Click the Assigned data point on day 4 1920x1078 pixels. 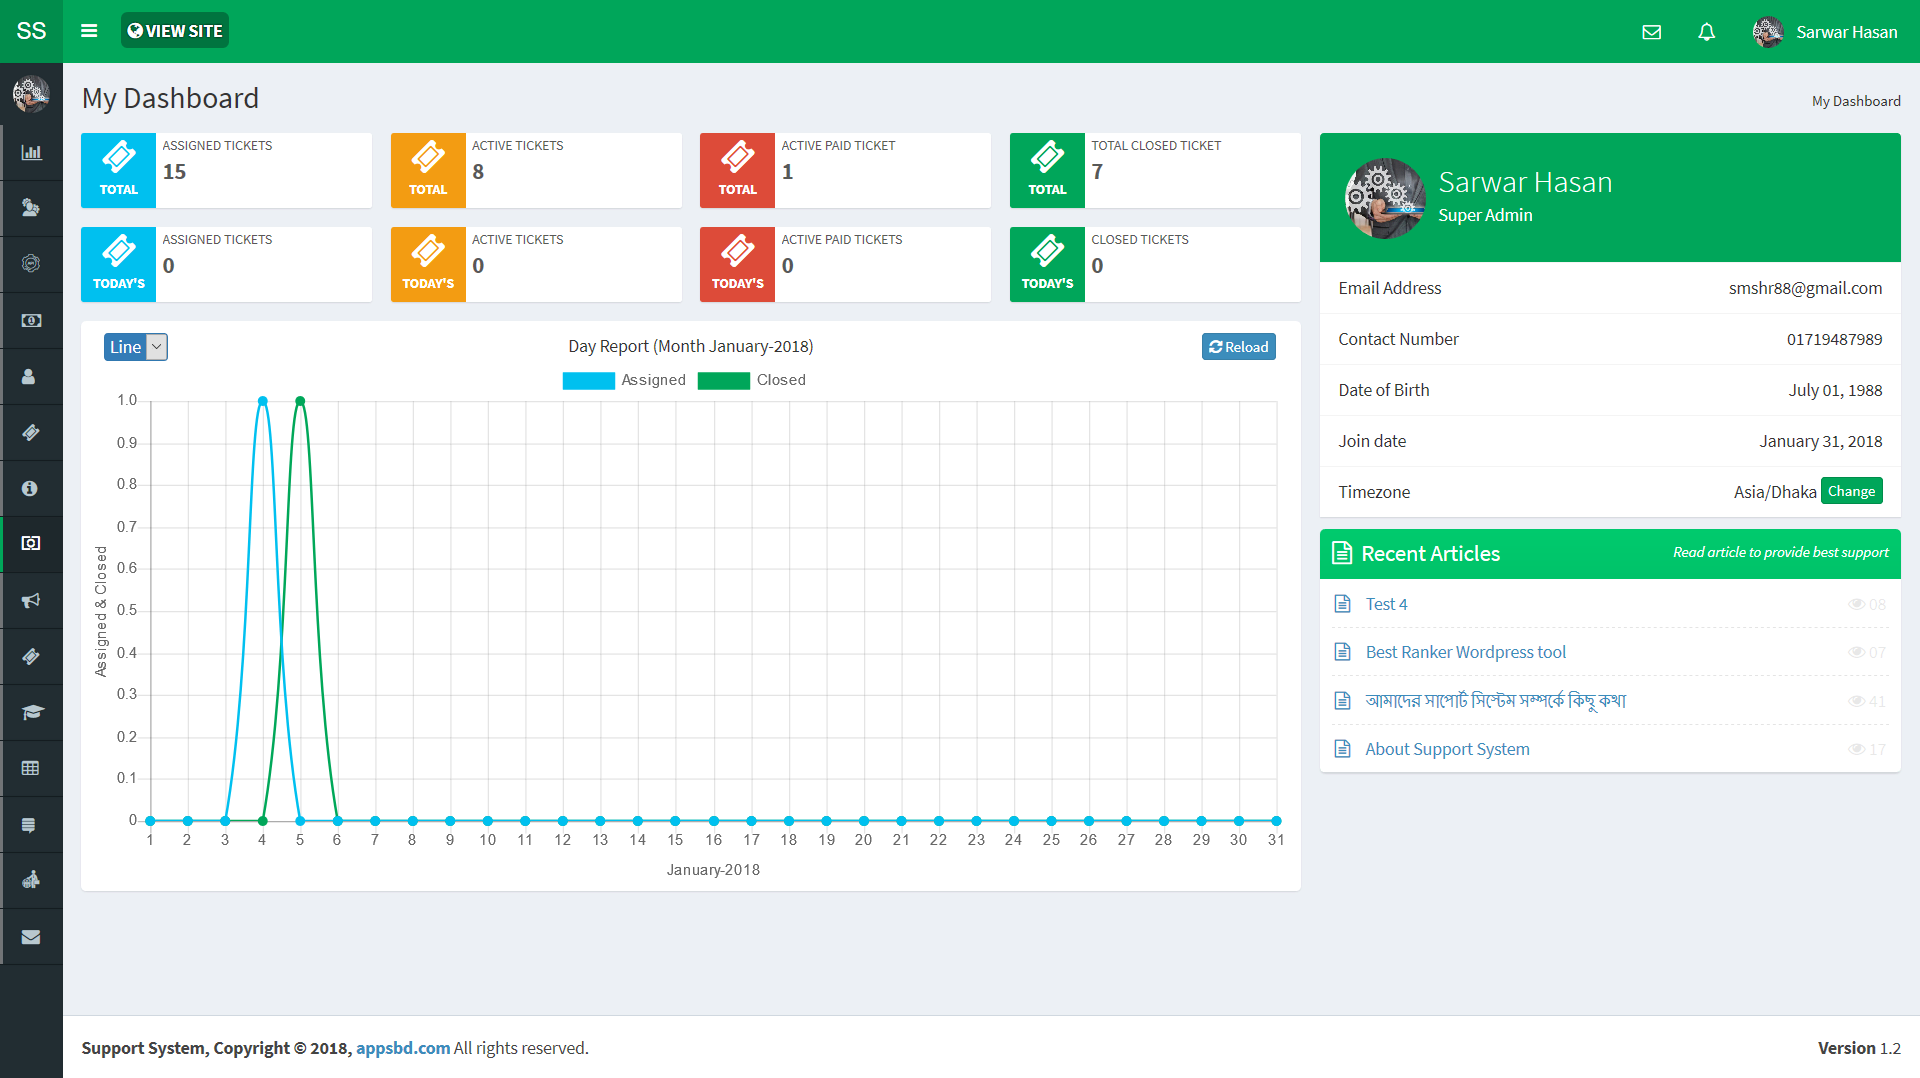(263, 401)
